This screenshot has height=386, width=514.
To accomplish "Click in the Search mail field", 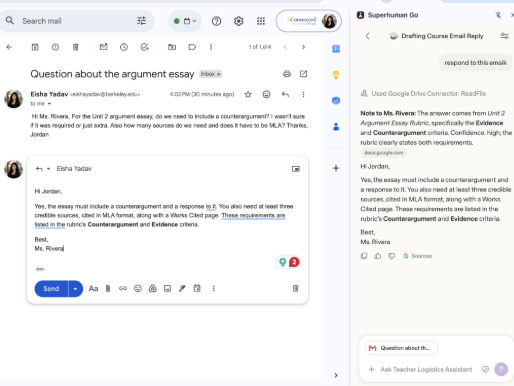I will pyautogui.click(x=77, y=21).
